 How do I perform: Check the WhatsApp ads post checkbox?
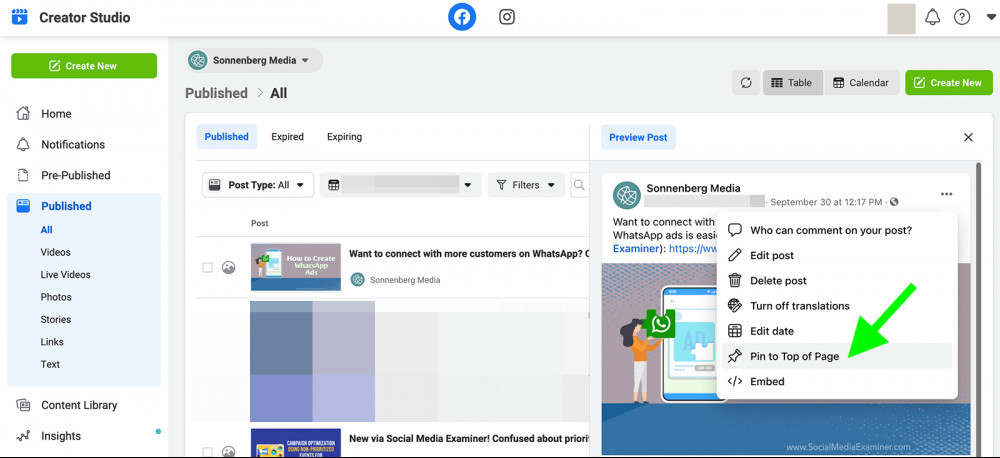(207, 268)
